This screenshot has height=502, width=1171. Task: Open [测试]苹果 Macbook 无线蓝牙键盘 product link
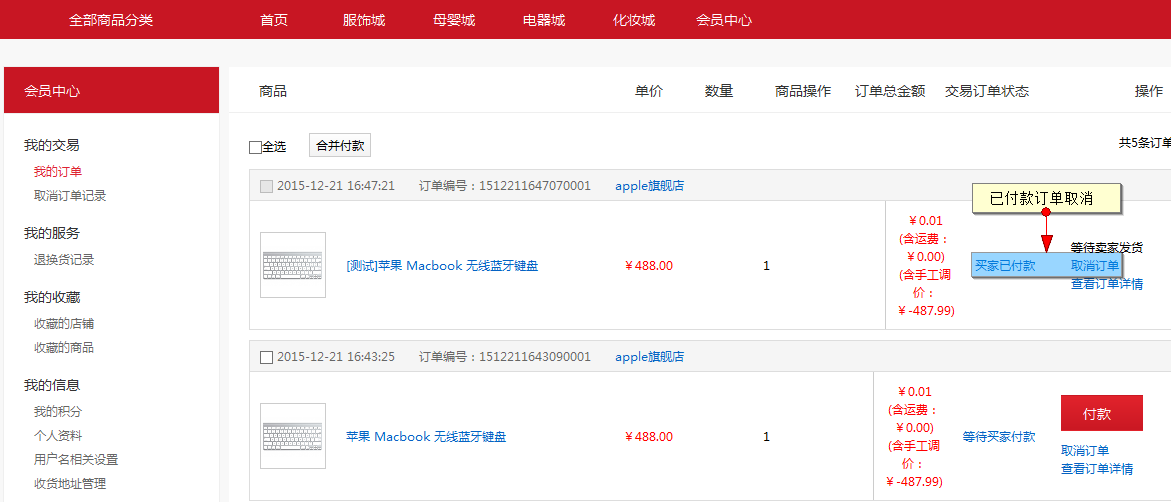pyautogui.click(x=442, y=265)
